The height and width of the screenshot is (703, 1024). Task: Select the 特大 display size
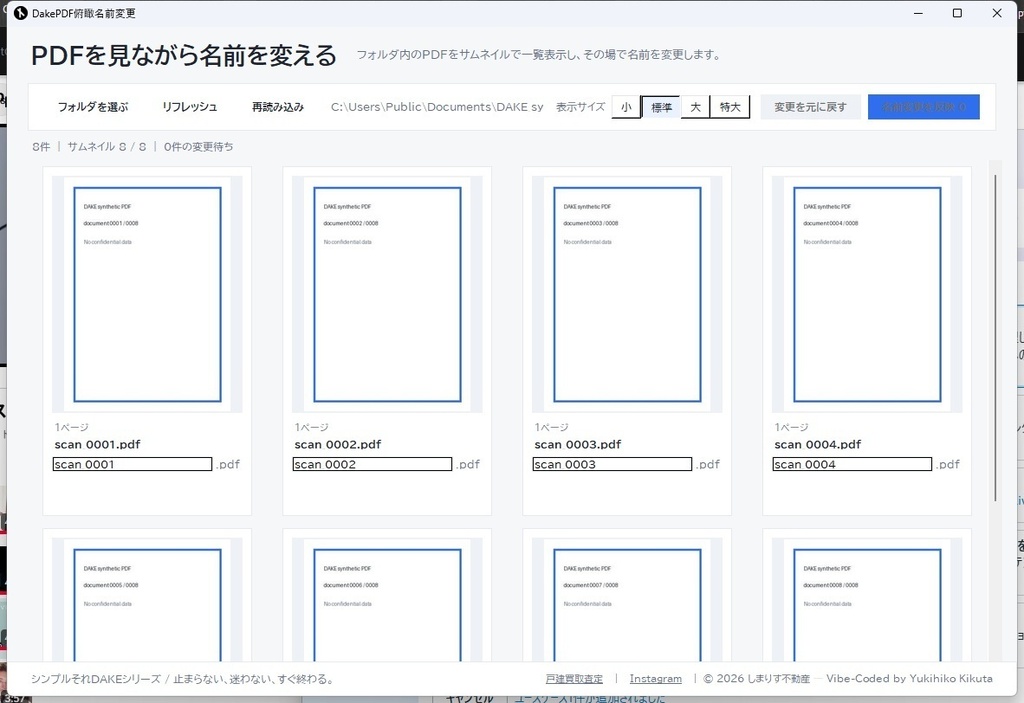[730, 107]
